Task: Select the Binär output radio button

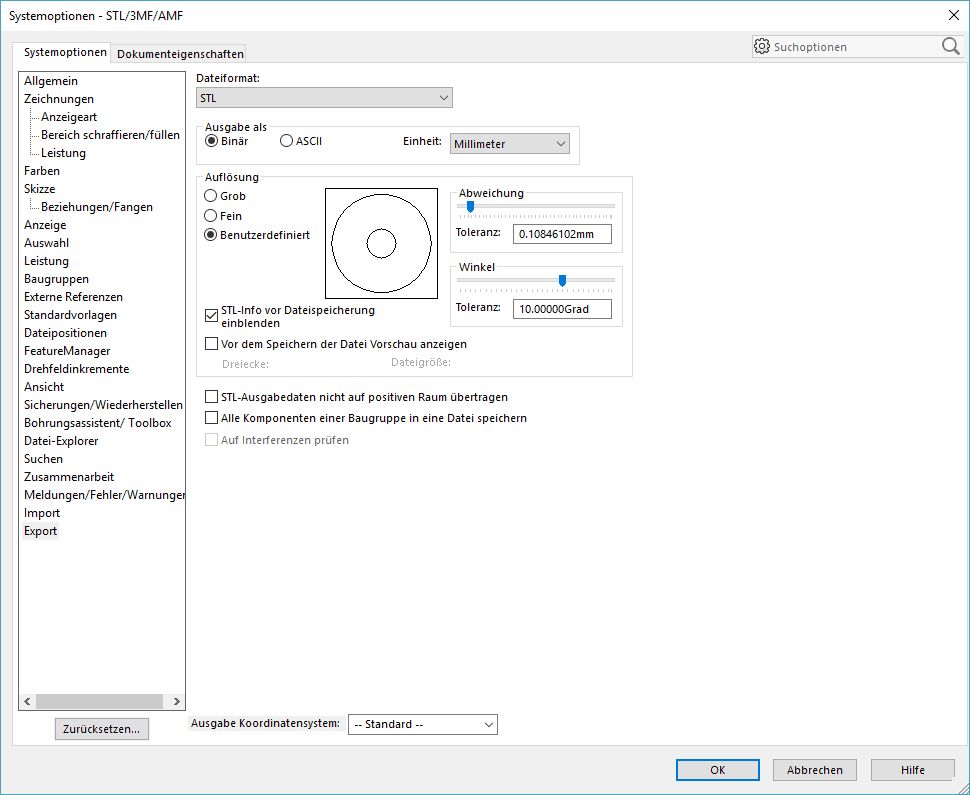Action: coord(211,141)
